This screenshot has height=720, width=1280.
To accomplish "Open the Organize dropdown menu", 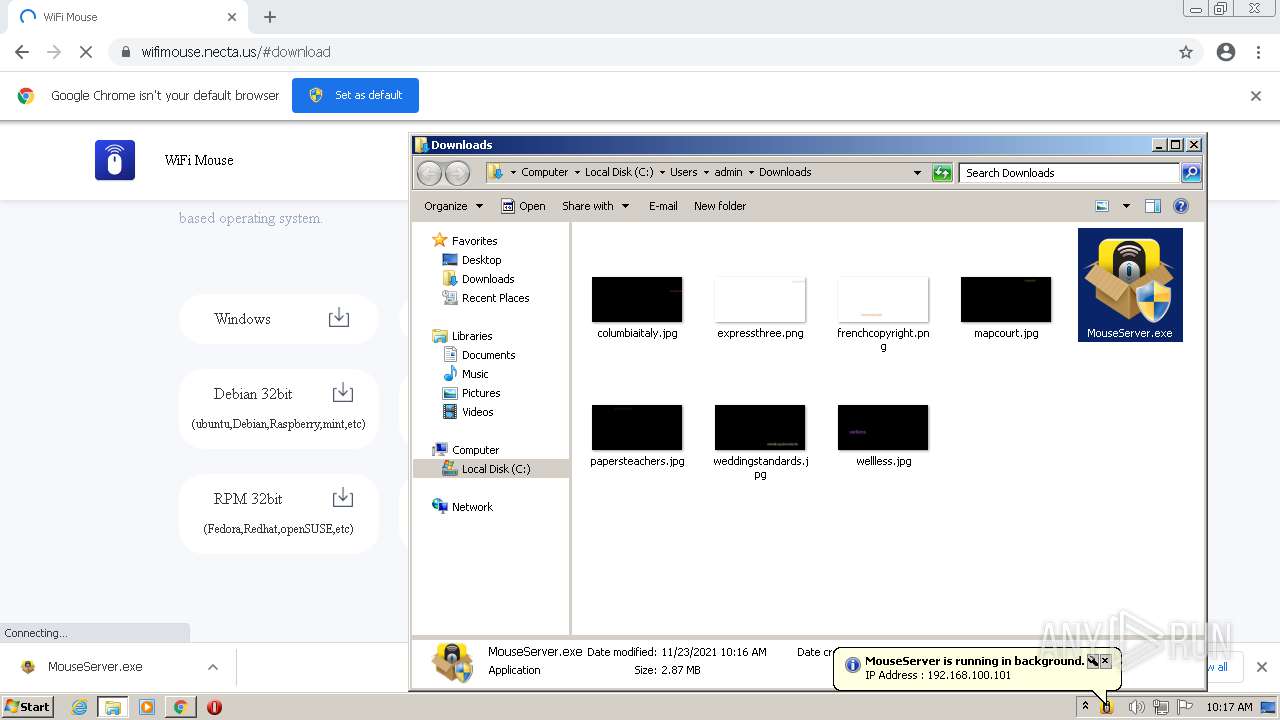I will 453,206.
